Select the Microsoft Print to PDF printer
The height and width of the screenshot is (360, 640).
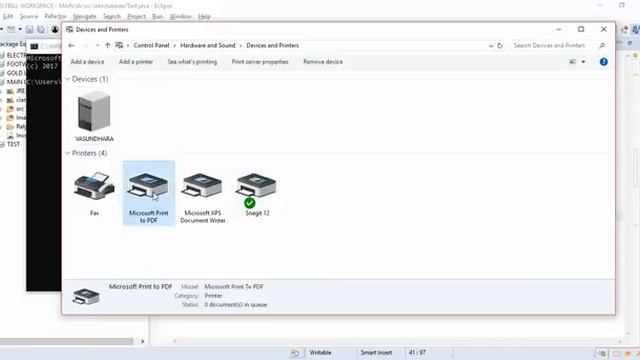pyautogui.click(x=149, y=193)
